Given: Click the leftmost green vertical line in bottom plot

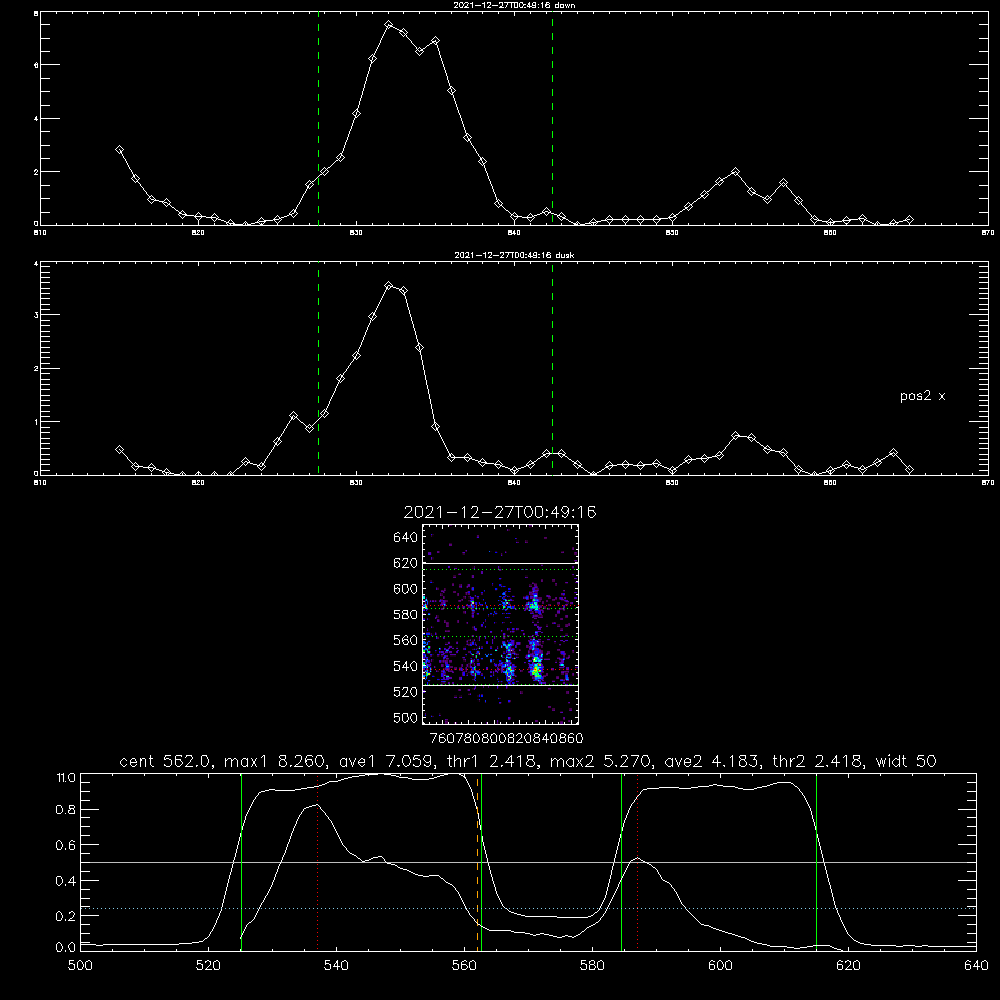Looking at the screenshot, I should coord(241,863).
